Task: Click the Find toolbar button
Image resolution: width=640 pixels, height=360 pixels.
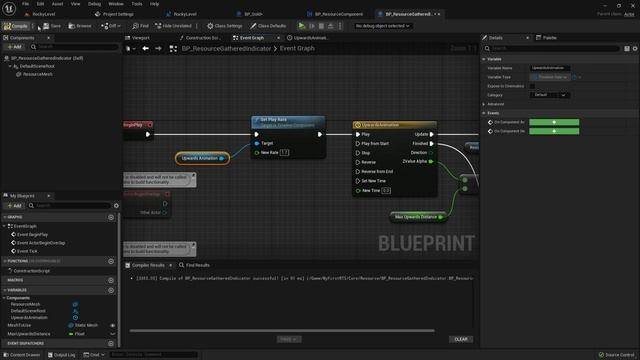Action: pyautogui.click(x=140, y=26)
